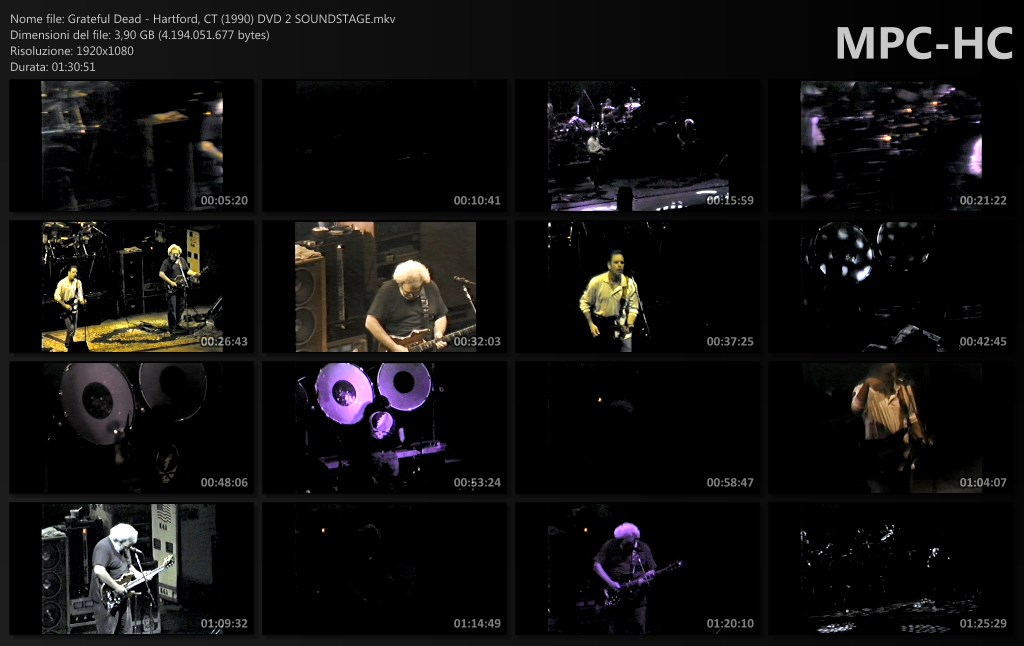The height and width of the screenshot is (646, 1024).
Task: Select the dark thumbnail at 01:14:49
Action: click(x=384, y=569)
